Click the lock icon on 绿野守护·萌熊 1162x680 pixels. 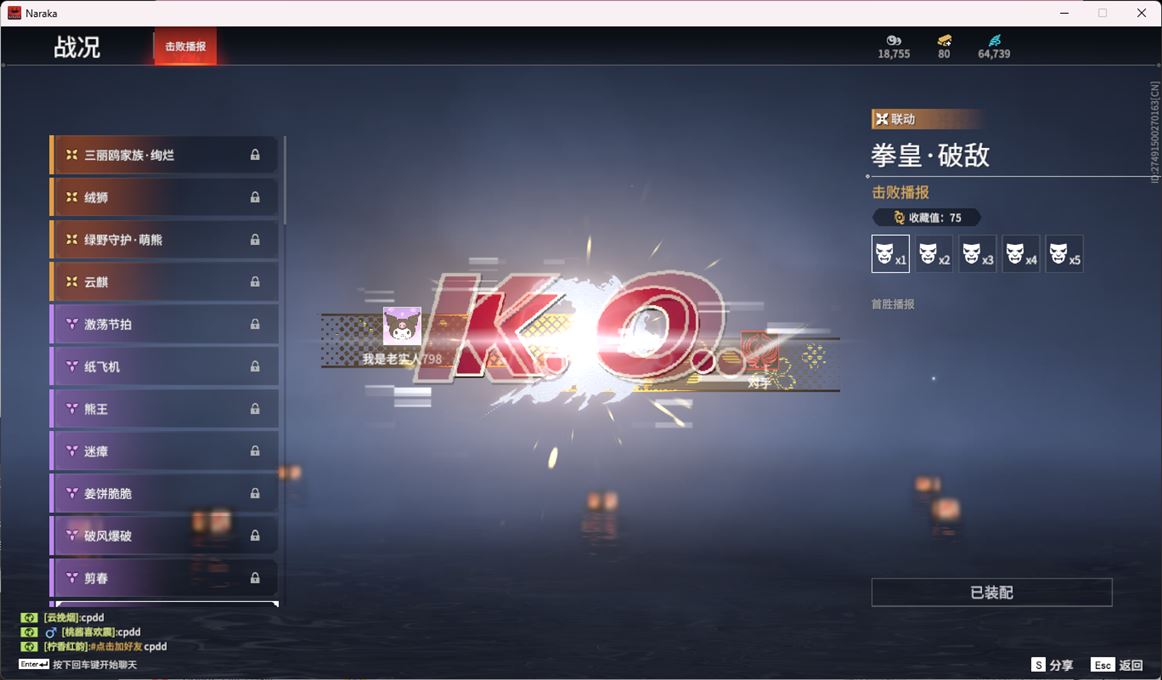coord(255,239)
